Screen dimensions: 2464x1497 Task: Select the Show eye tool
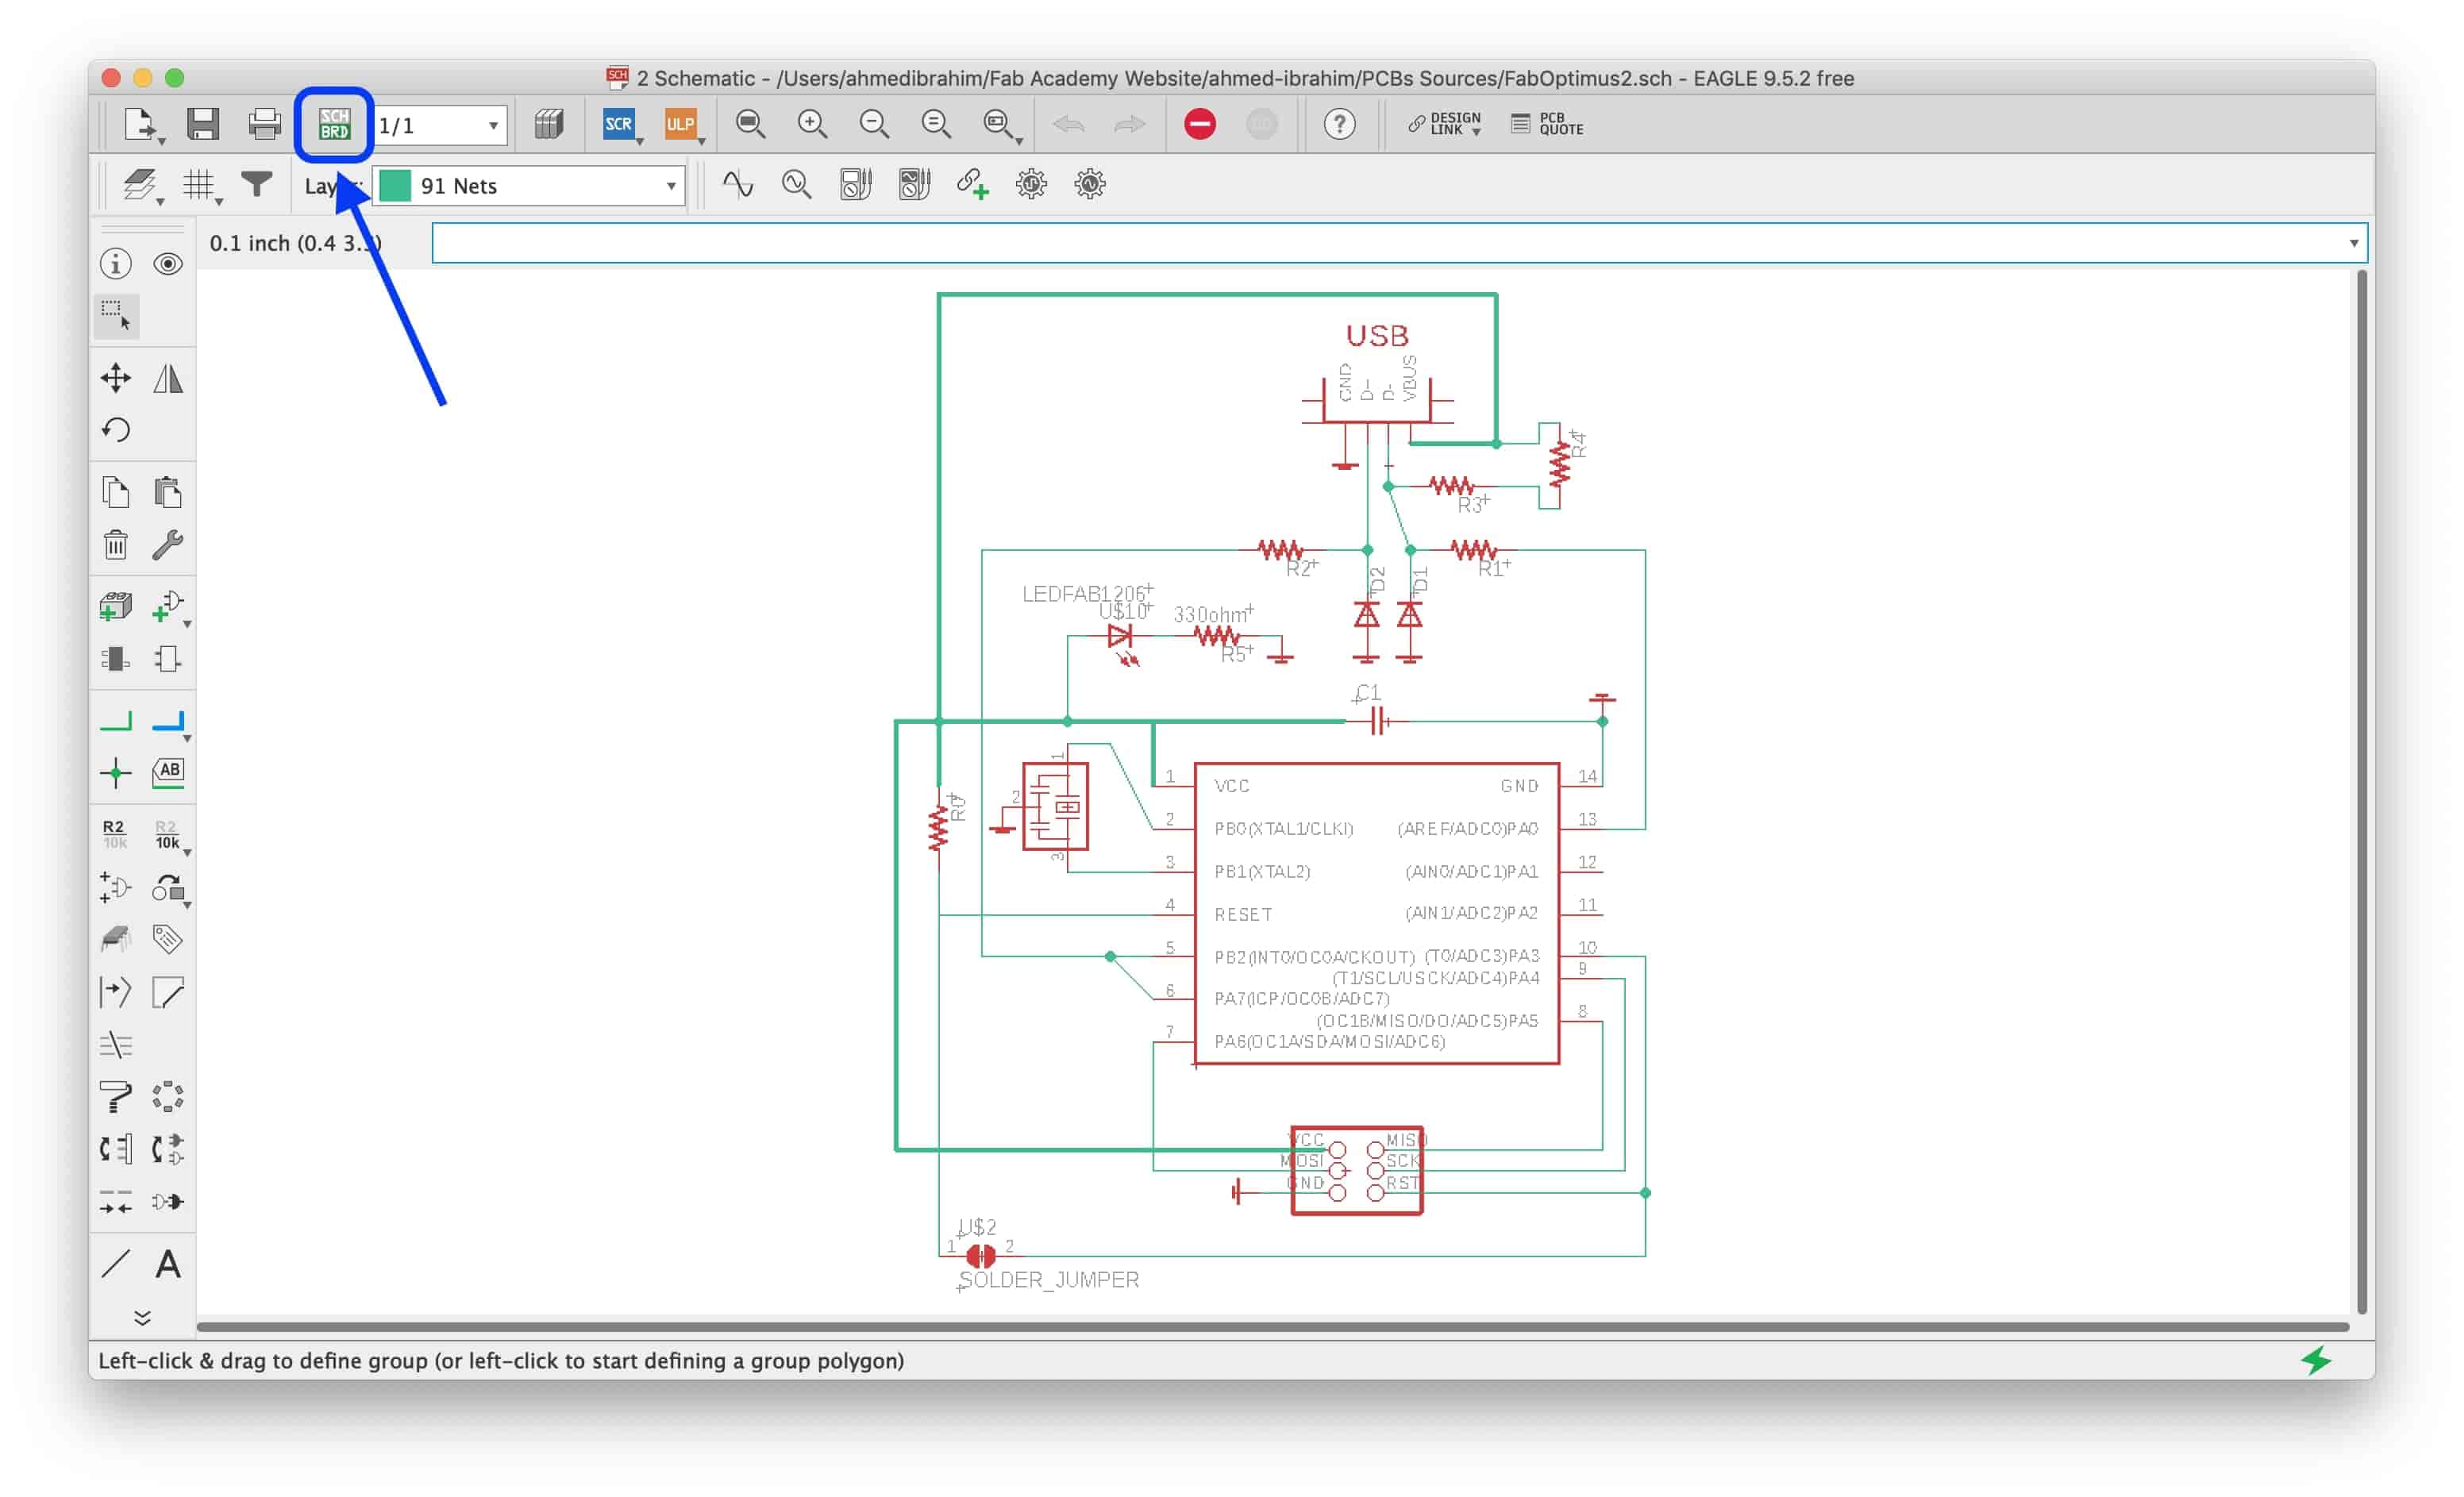click(168, 263)
